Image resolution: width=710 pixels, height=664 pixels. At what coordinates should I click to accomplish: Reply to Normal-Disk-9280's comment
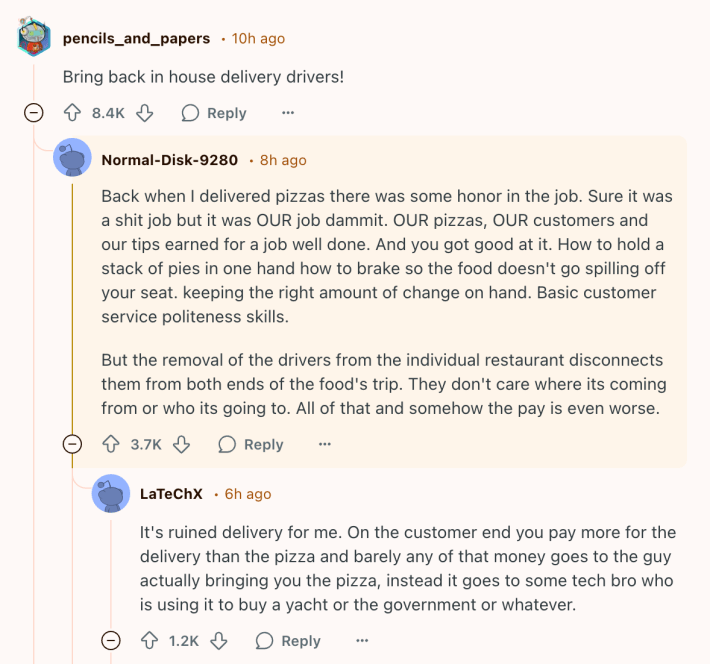[x=251, y=444]
